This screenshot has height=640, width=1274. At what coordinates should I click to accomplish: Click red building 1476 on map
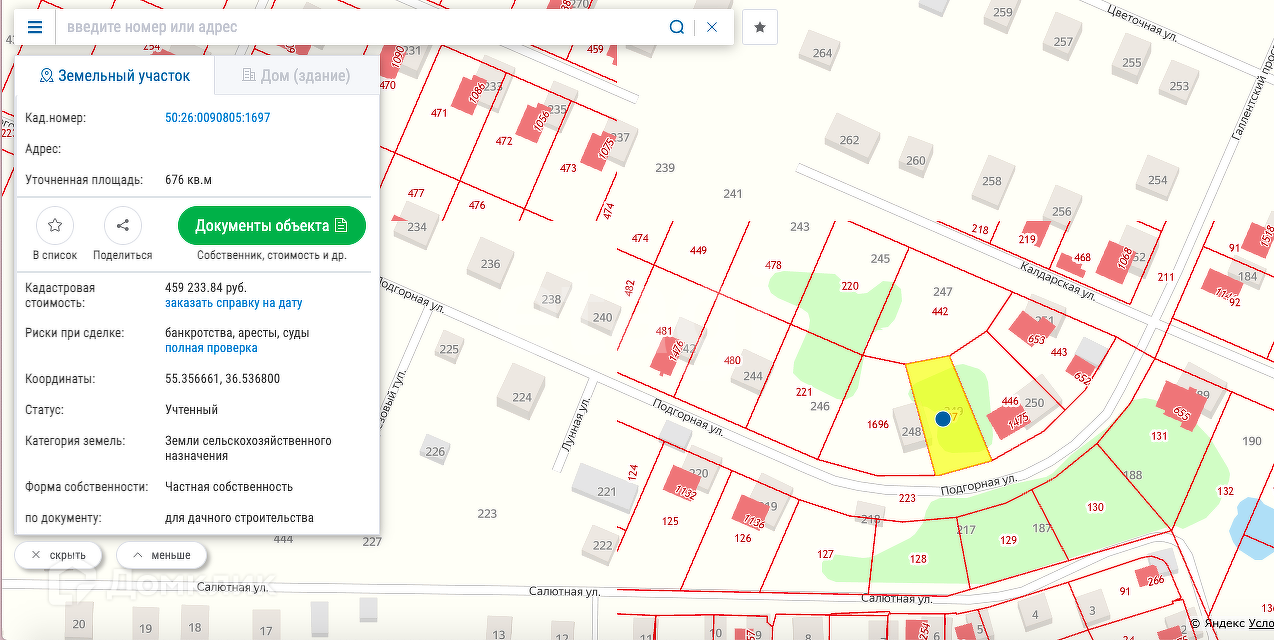[669, 354]
